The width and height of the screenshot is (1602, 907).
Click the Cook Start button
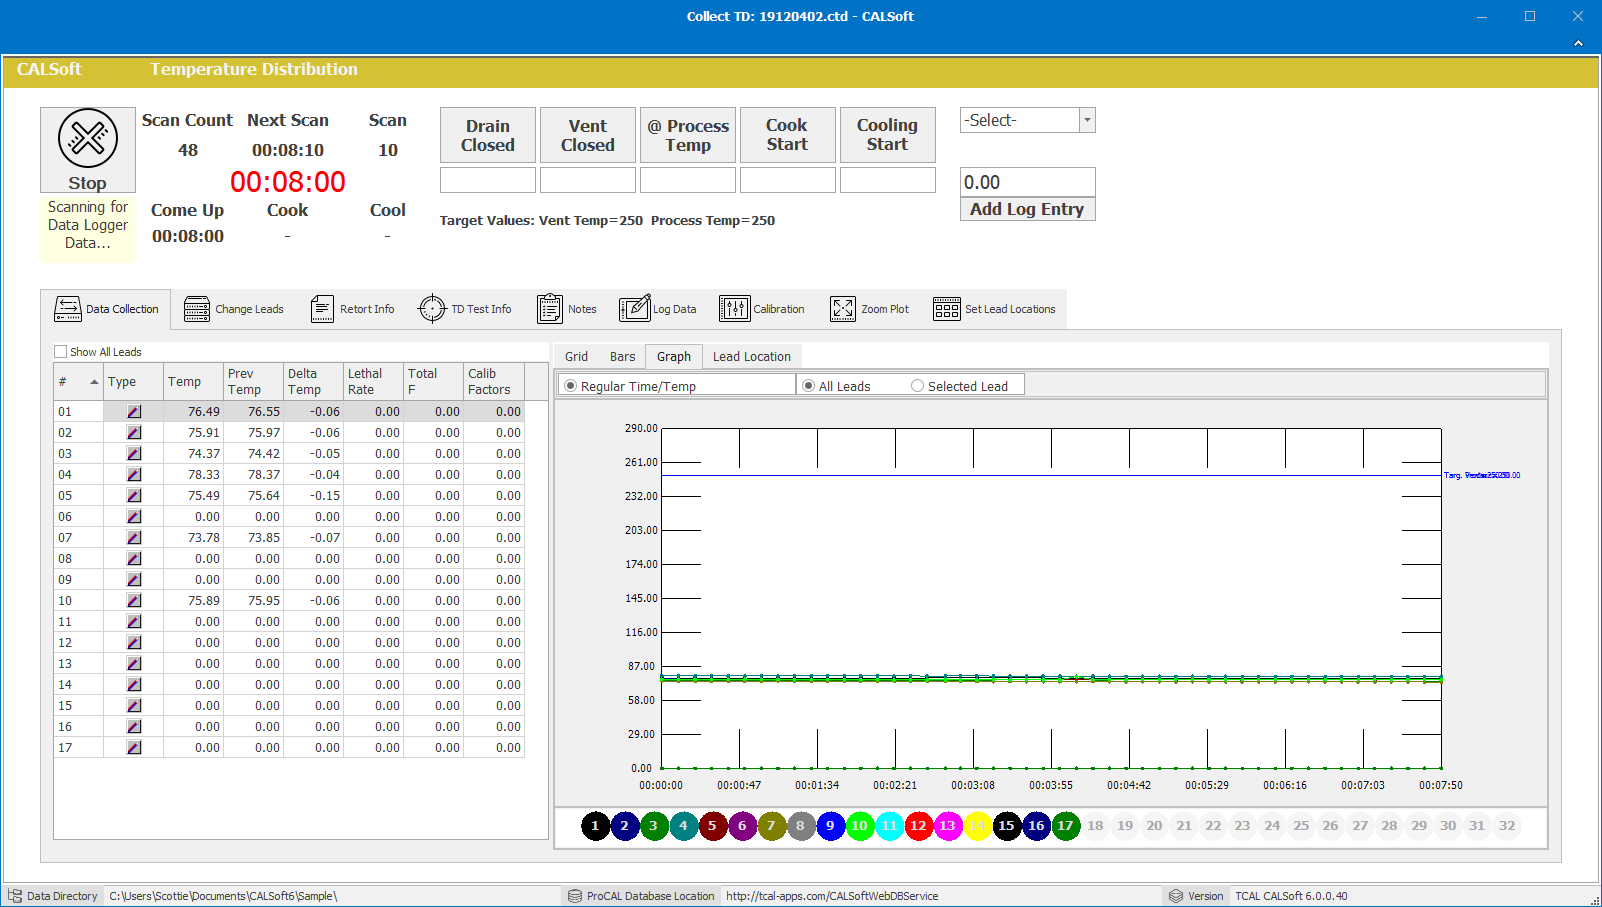point(788,135)
